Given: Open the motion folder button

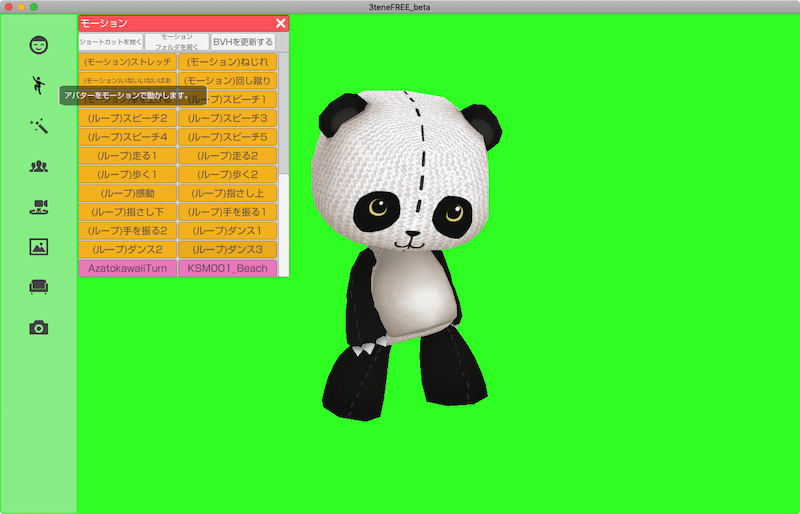Looking at the screenshot, I should 177,42.
